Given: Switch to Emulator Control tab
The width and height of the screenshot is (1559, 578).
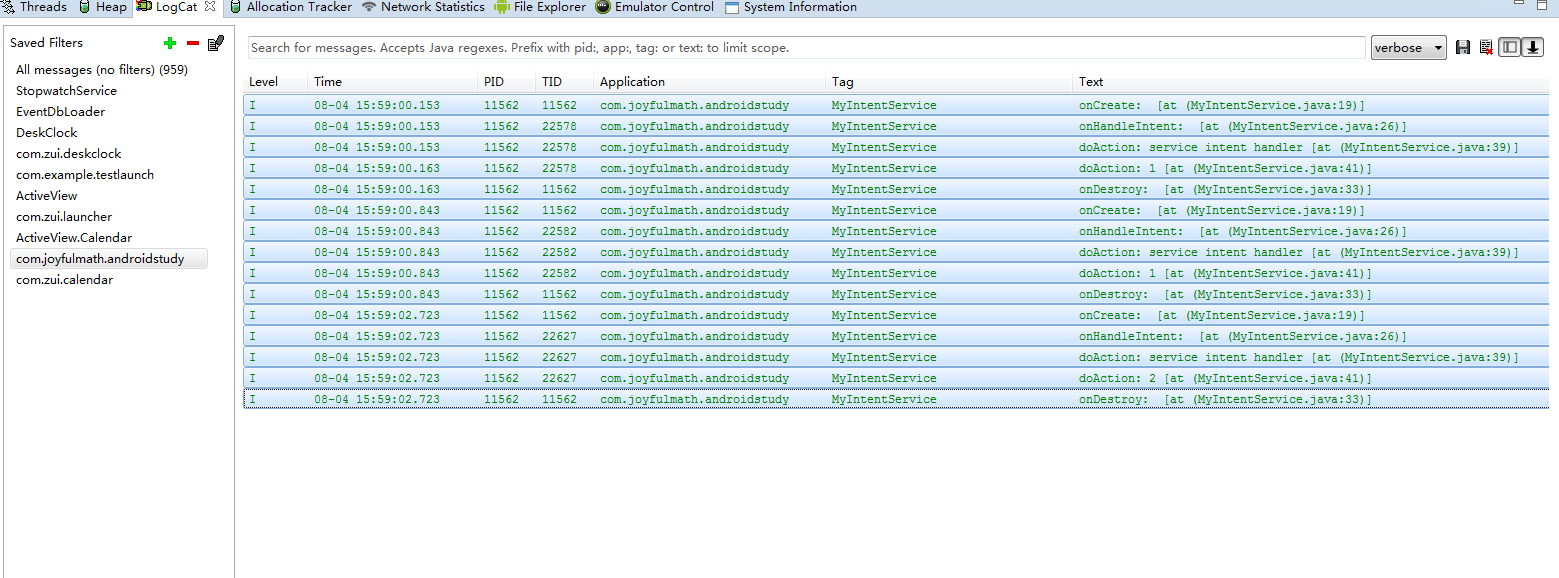Looking at the screenshot, I should point(655,7).
